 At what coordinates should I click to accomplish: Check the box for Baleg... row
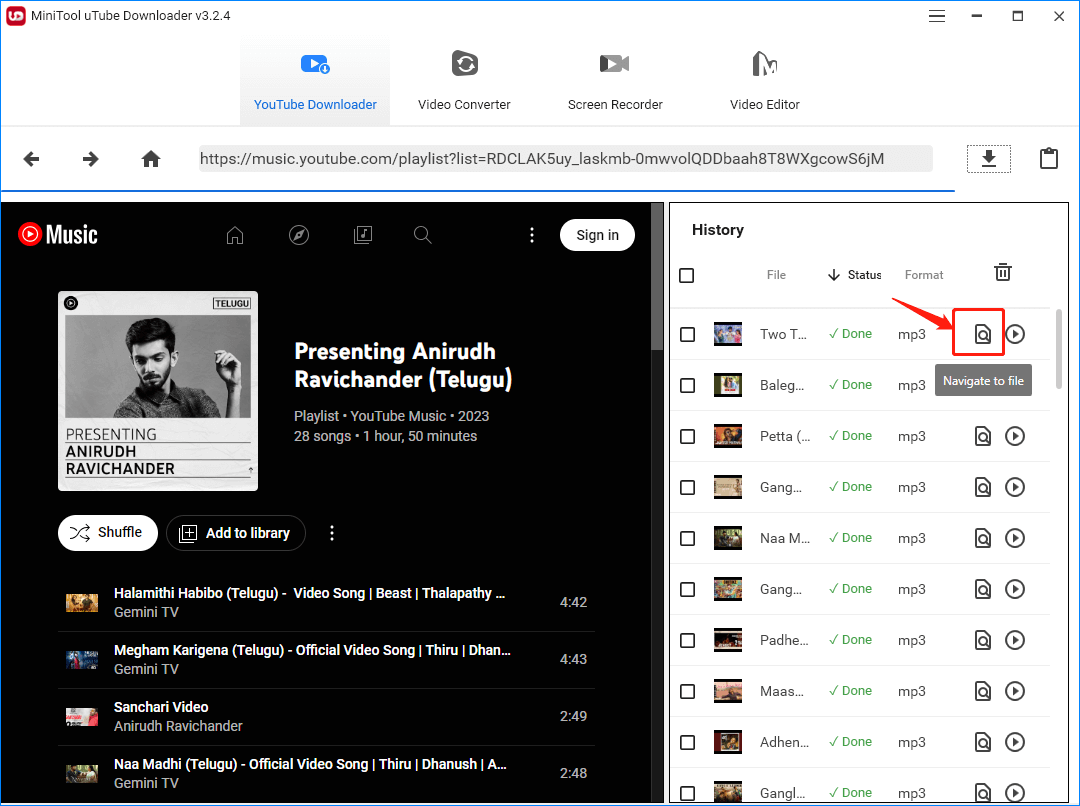687,385
